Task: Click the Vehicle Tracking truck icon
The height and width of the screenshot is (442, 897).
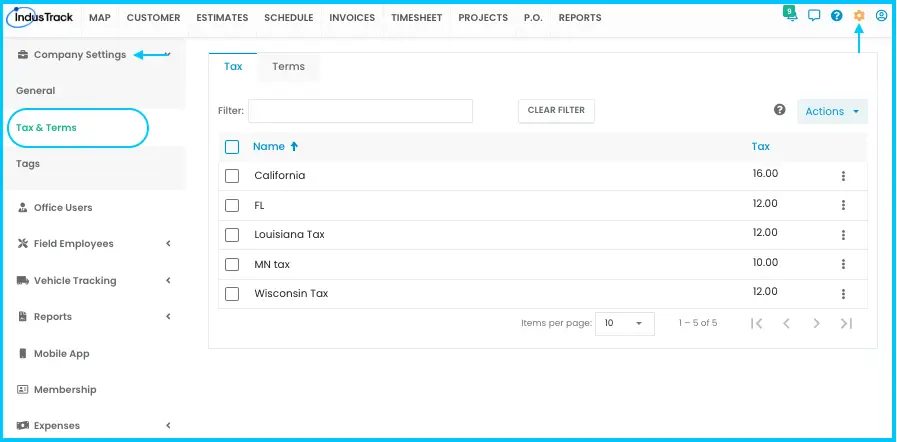Action: [x=23, y=280]
